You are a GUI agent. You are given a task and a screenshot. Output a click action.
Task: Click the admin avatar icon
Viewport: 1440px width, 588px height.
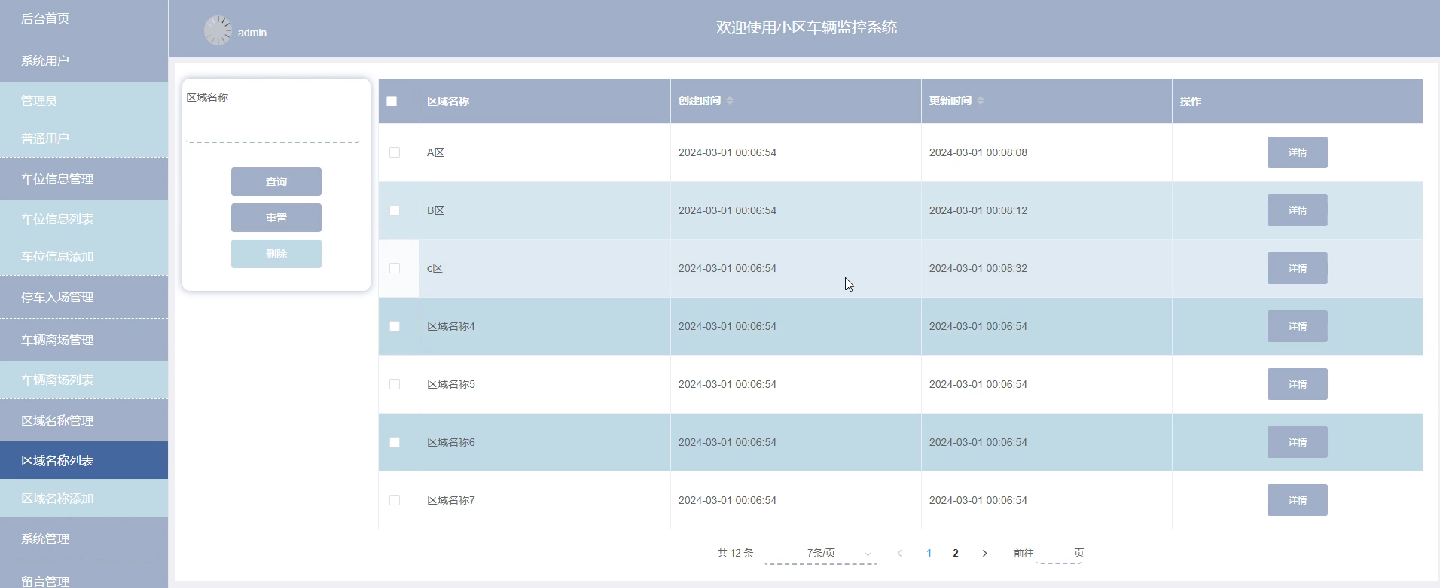point(218,30)
